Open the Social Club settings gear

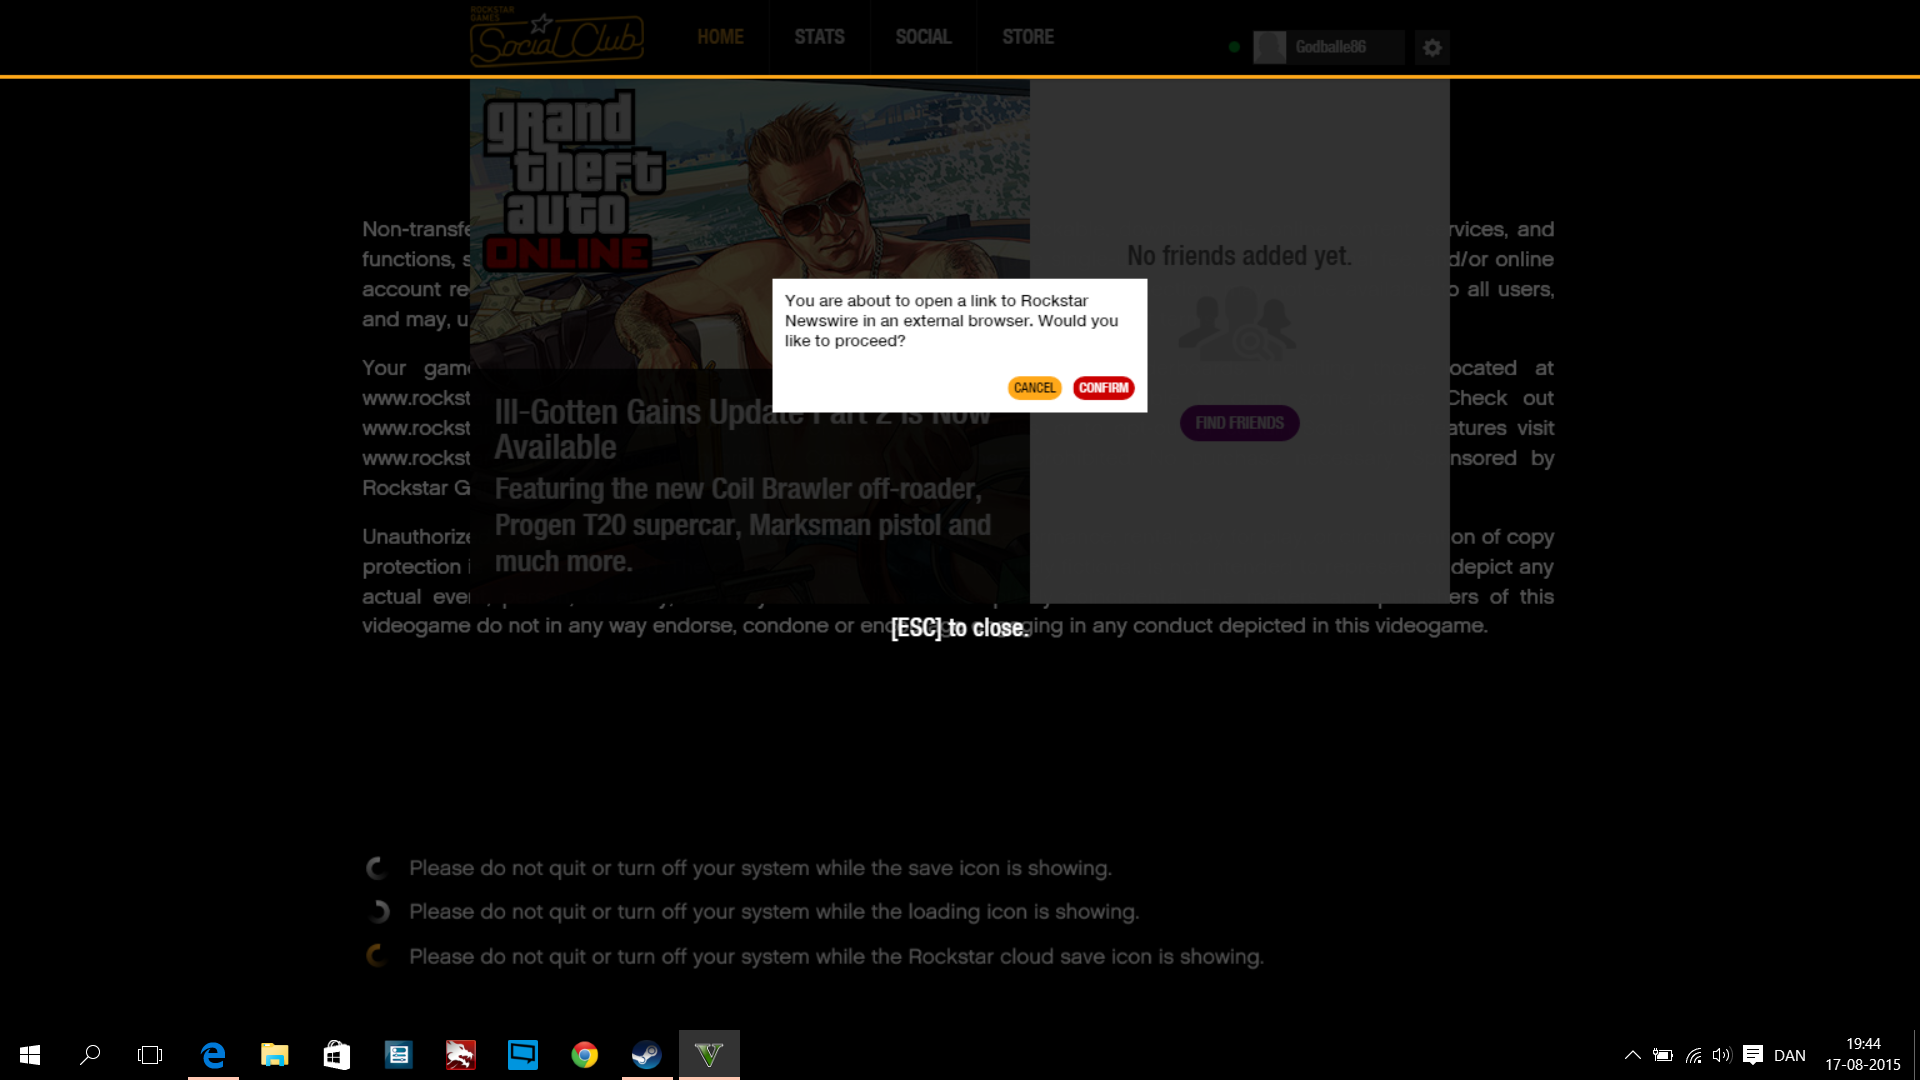(1432, 47)
